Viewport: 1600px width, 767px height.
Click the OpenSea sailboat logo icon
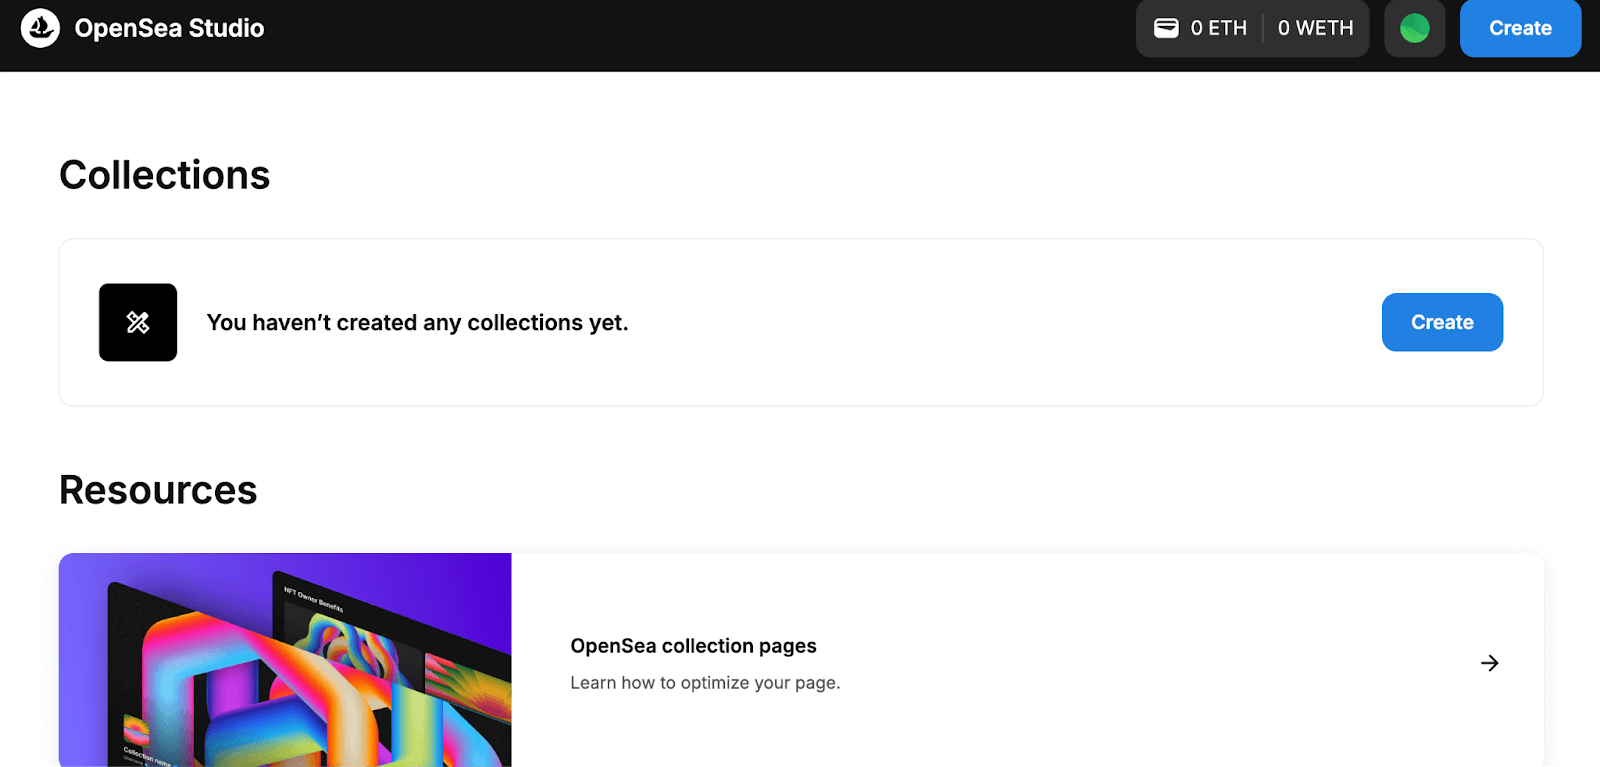pyautogui.click(x=41, y=28)
